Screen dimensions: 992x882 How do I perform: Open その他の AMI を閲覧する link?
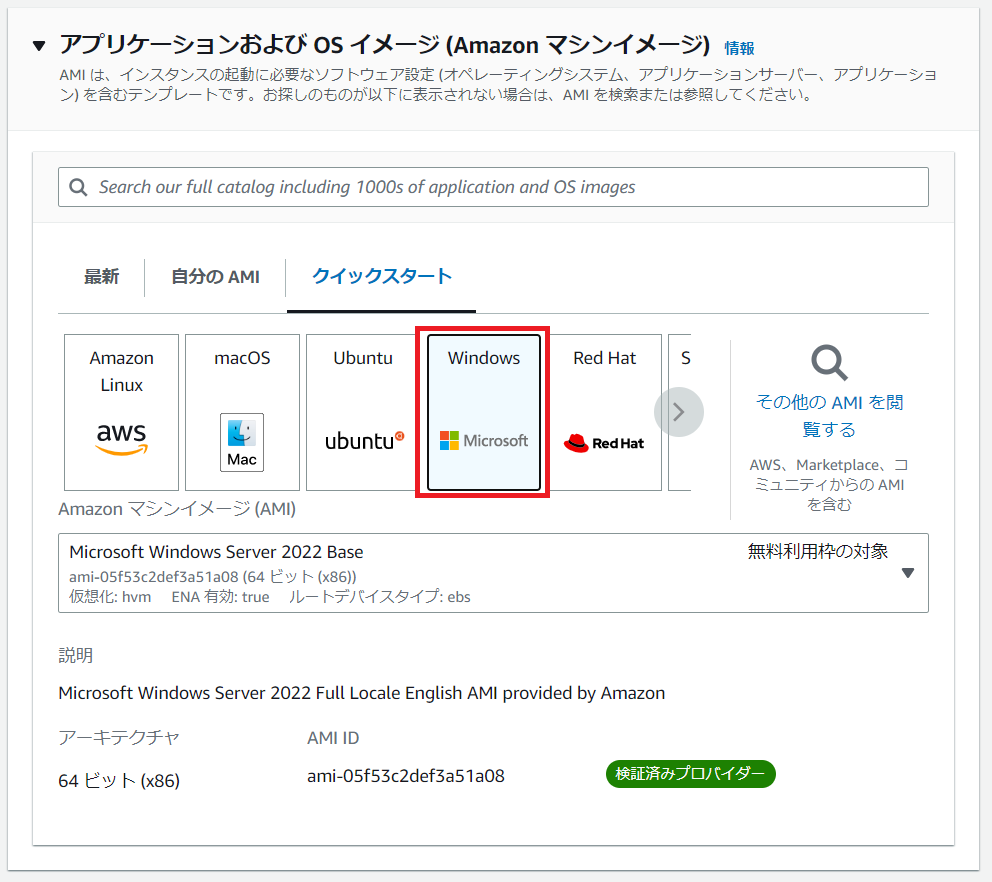[829, 416]
